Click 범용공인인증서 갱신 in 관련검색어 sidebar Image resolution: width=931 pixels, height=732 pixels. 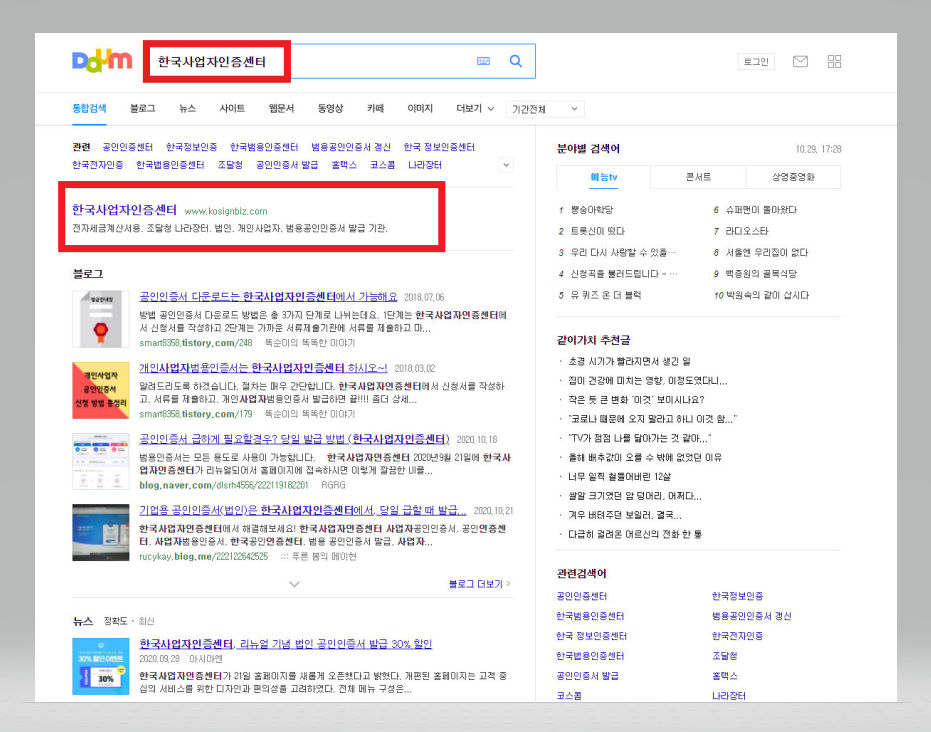[x=751, y=616]
